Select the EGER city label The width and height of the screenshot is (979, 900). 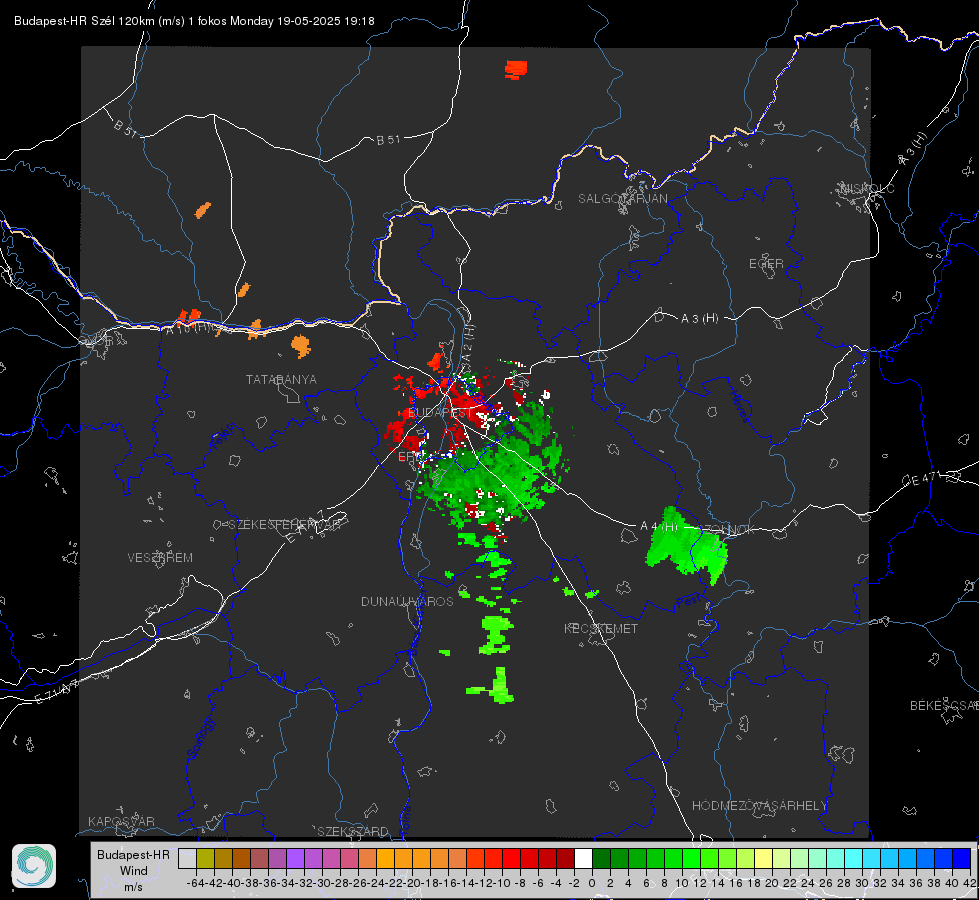click(766, 264)
